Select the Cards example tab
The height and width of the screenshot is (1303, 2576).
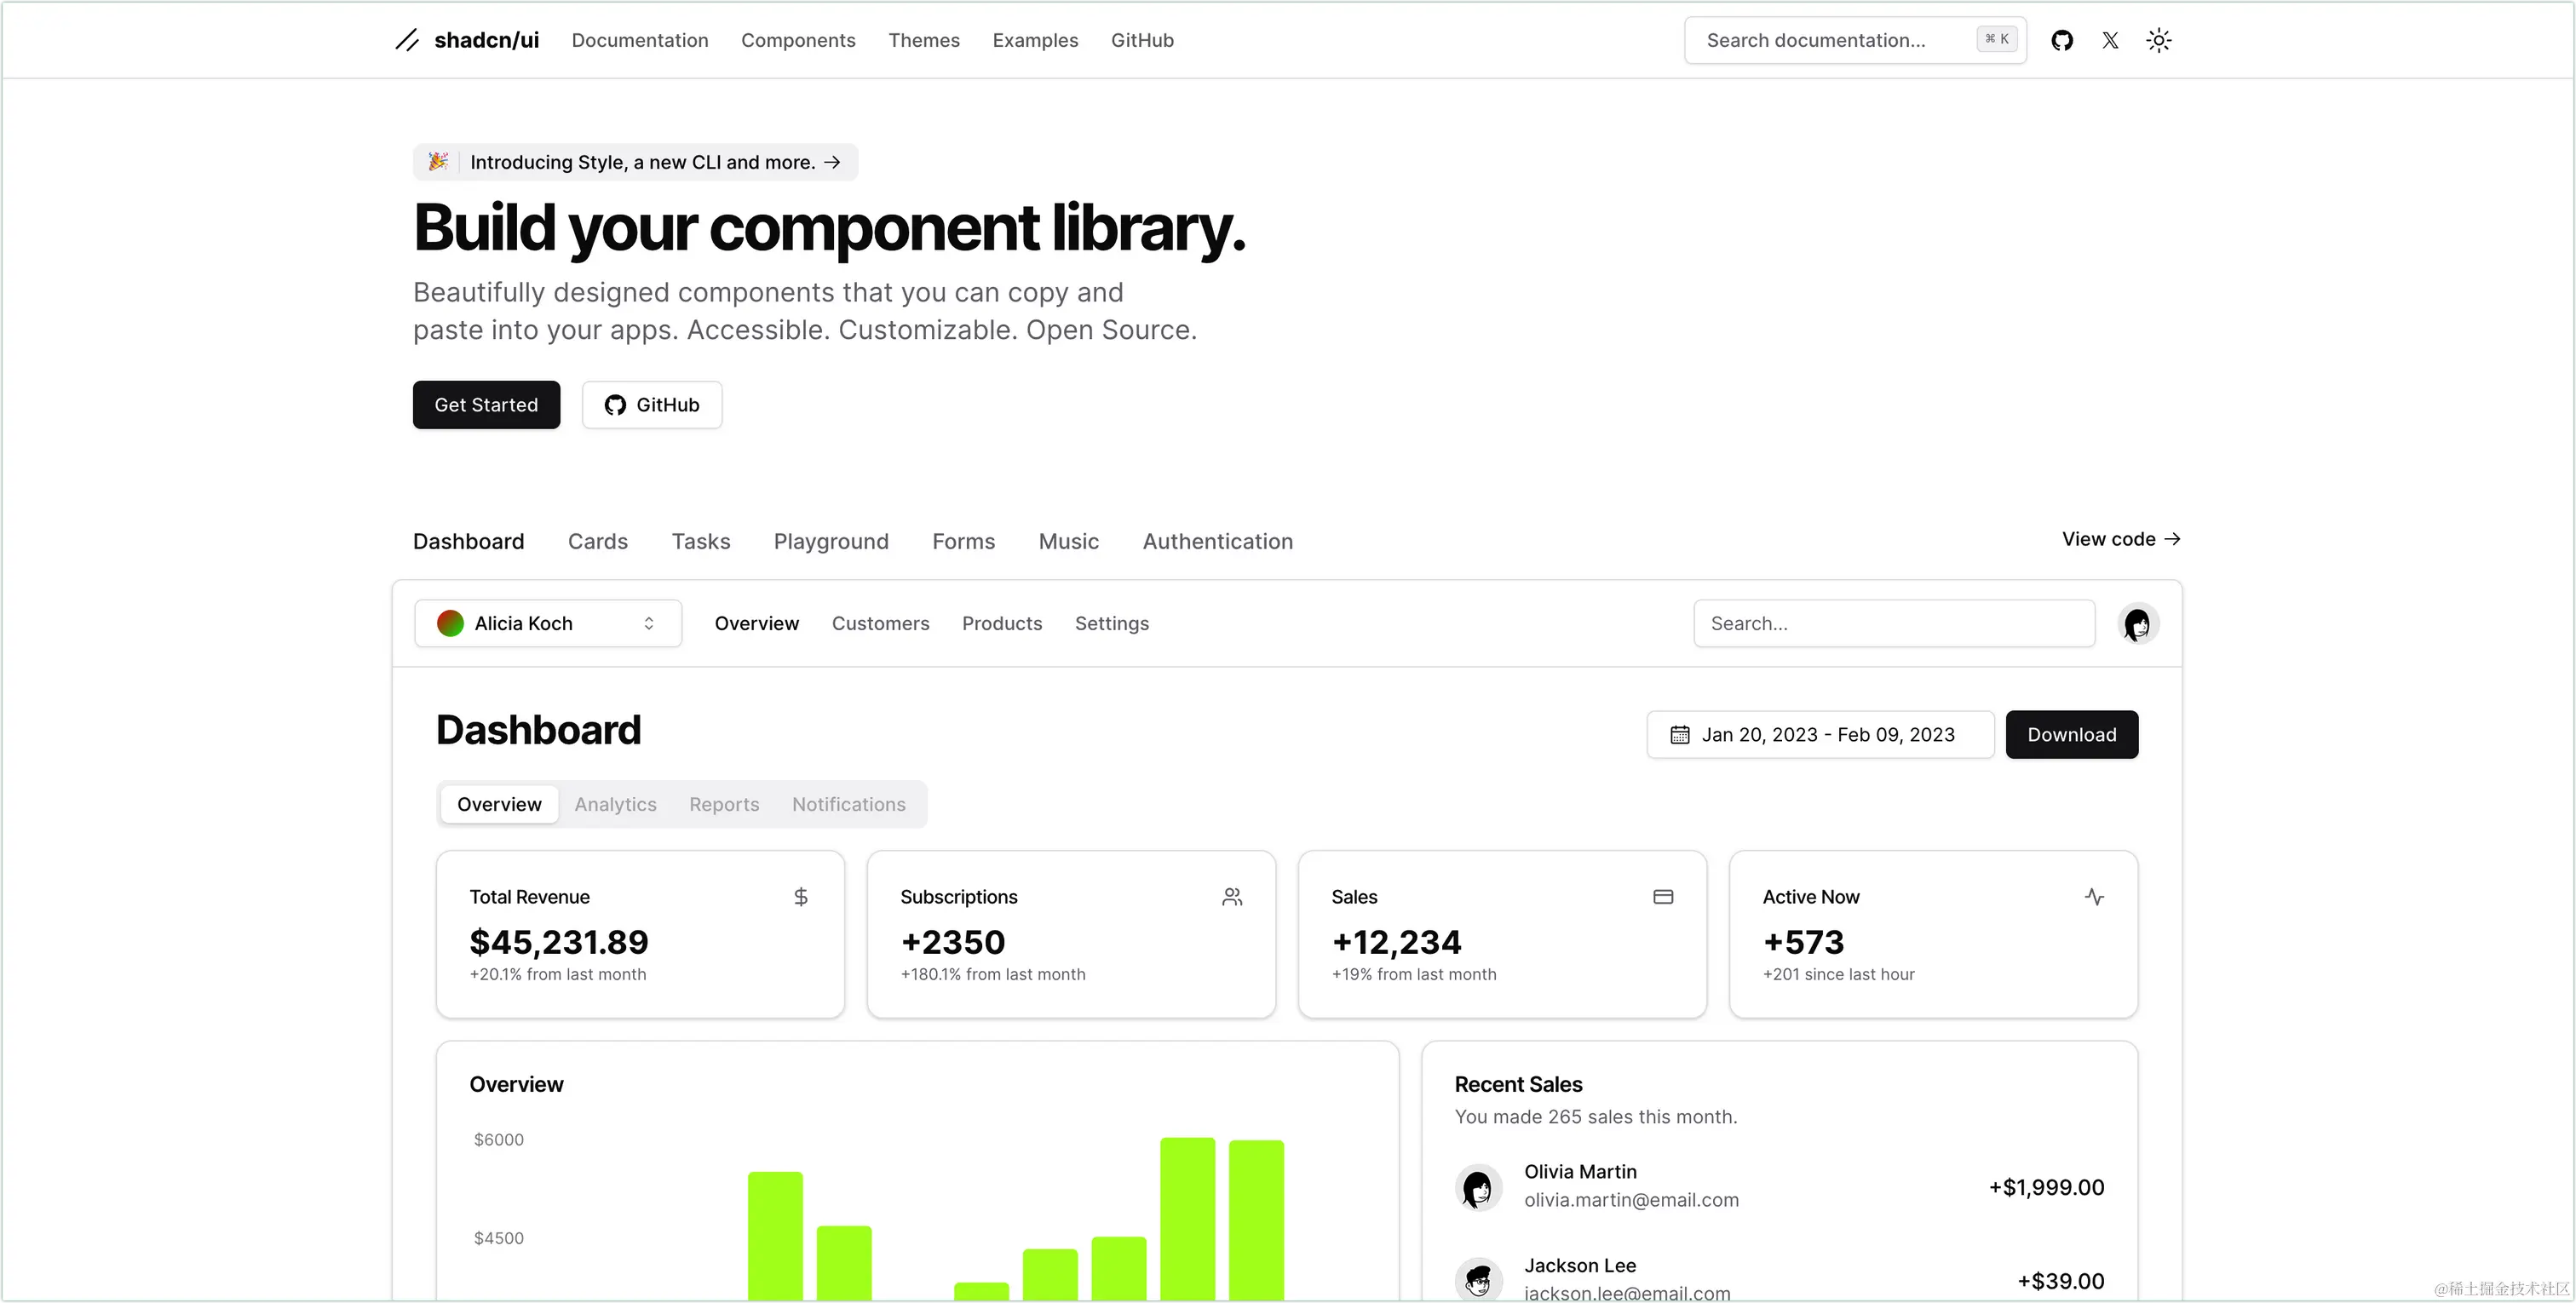[x=598, y=541]
